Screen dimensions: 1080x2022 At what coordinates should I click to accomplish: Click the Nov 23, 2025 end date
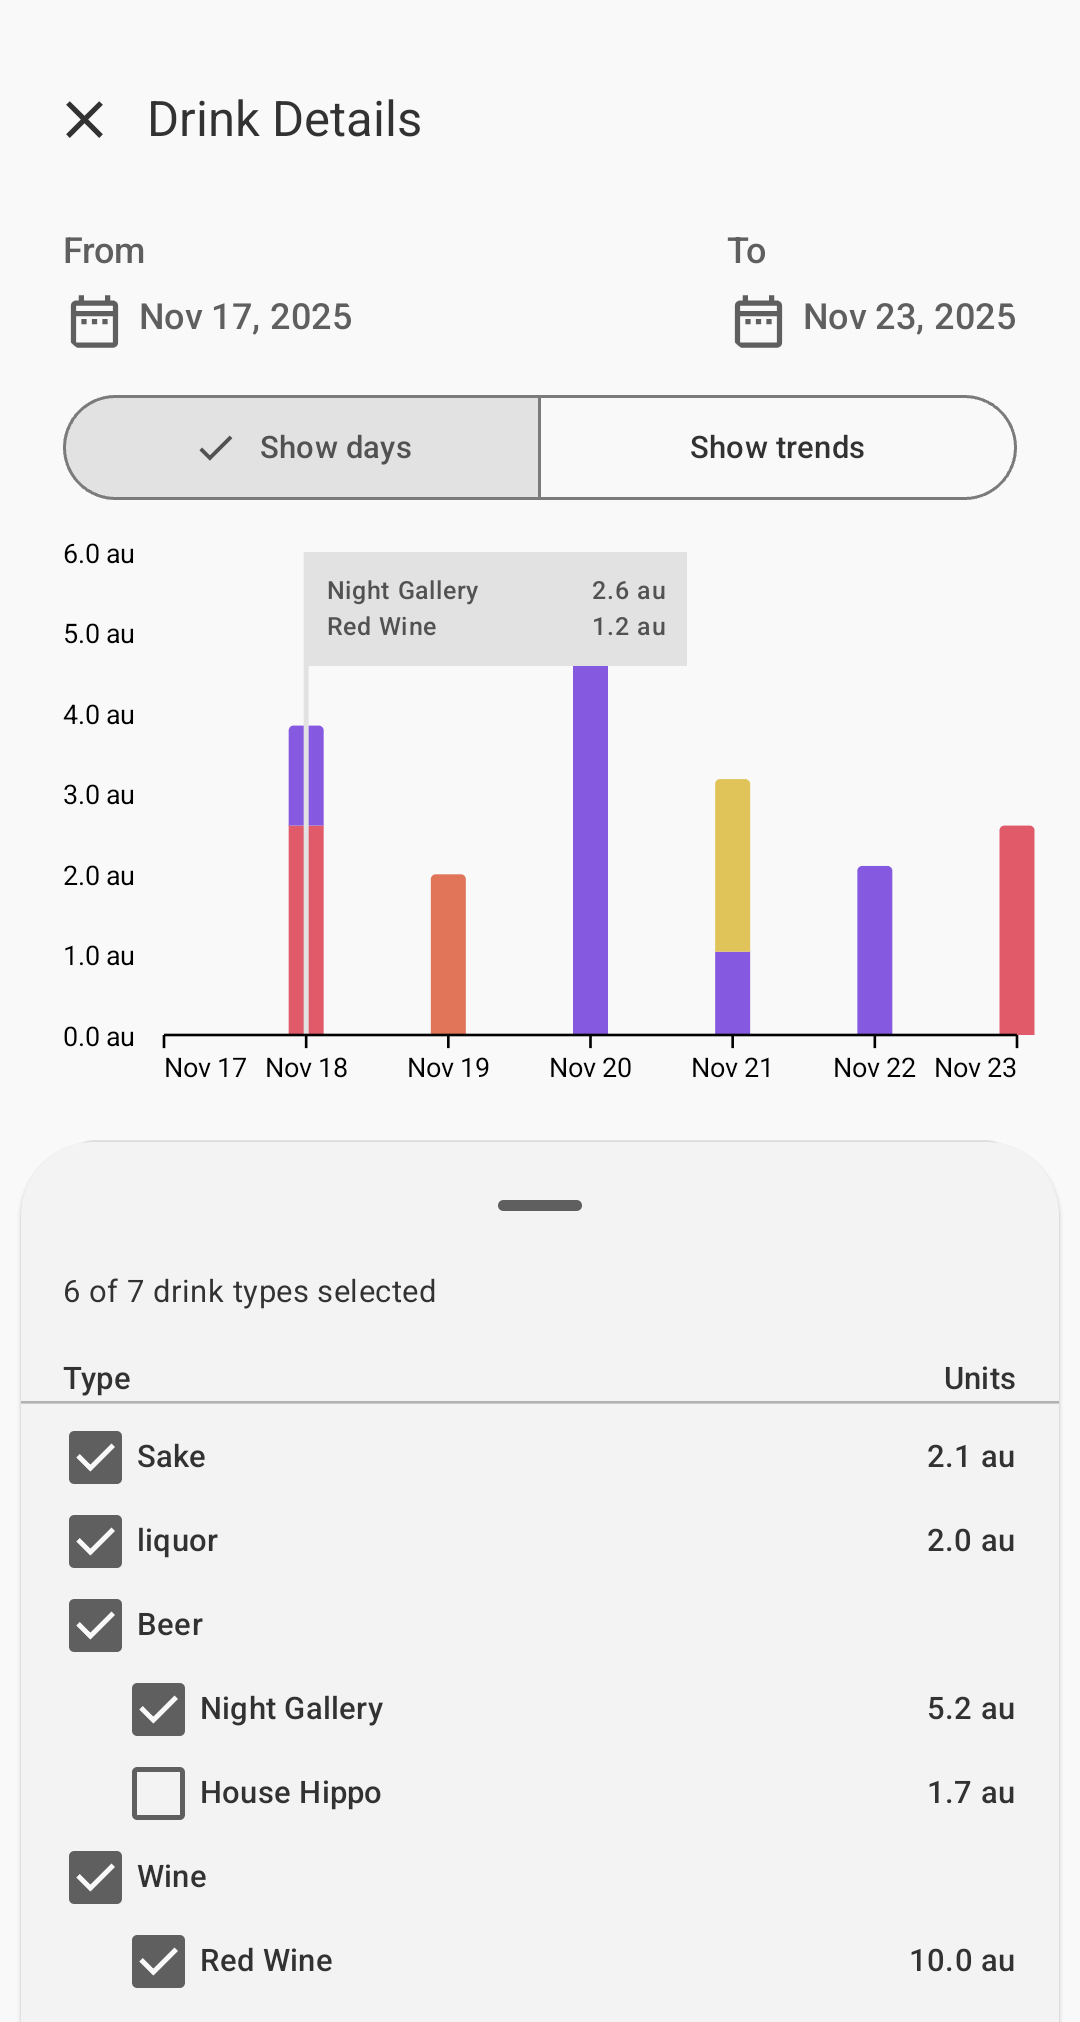tap(909, 317)
